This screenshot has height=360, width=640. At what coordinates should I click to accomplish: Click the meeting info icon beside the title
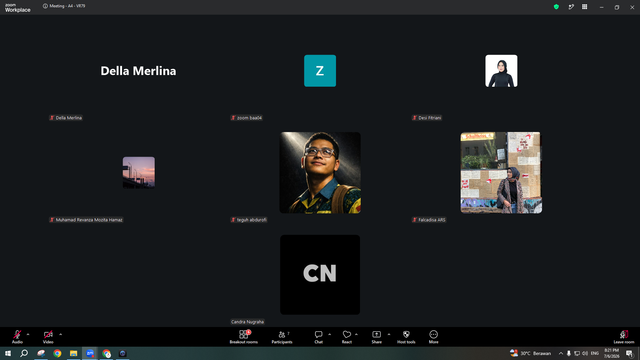click(45, 6)
